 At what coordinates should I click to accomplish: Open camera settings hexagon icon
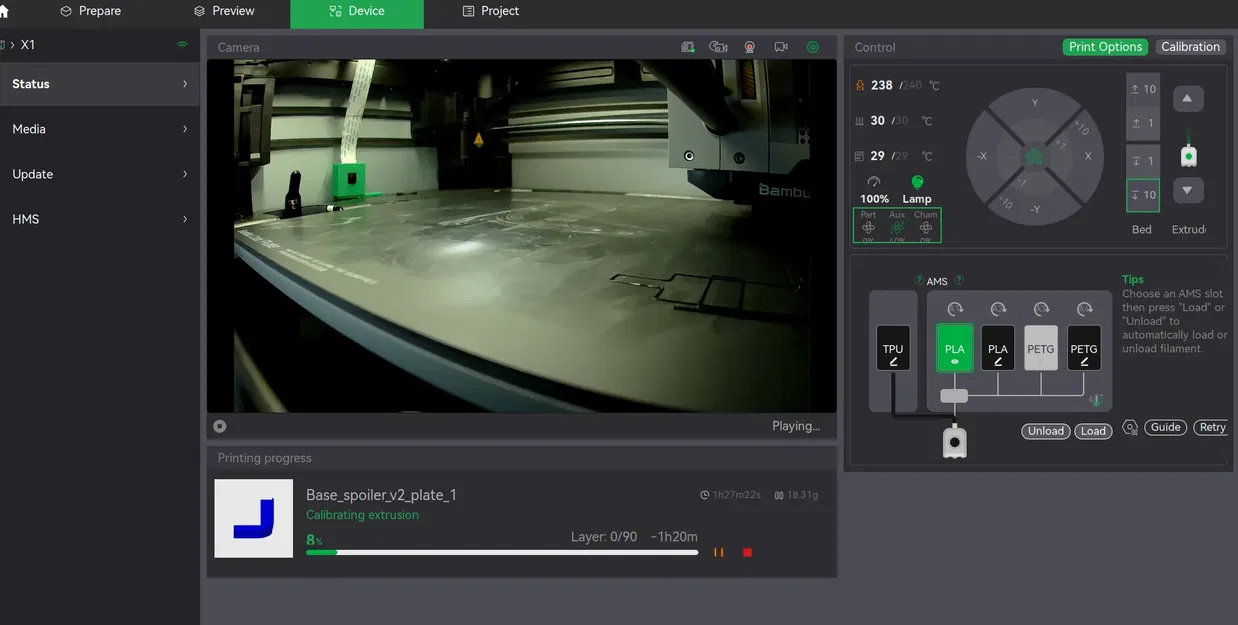click(x=813, y=47)
